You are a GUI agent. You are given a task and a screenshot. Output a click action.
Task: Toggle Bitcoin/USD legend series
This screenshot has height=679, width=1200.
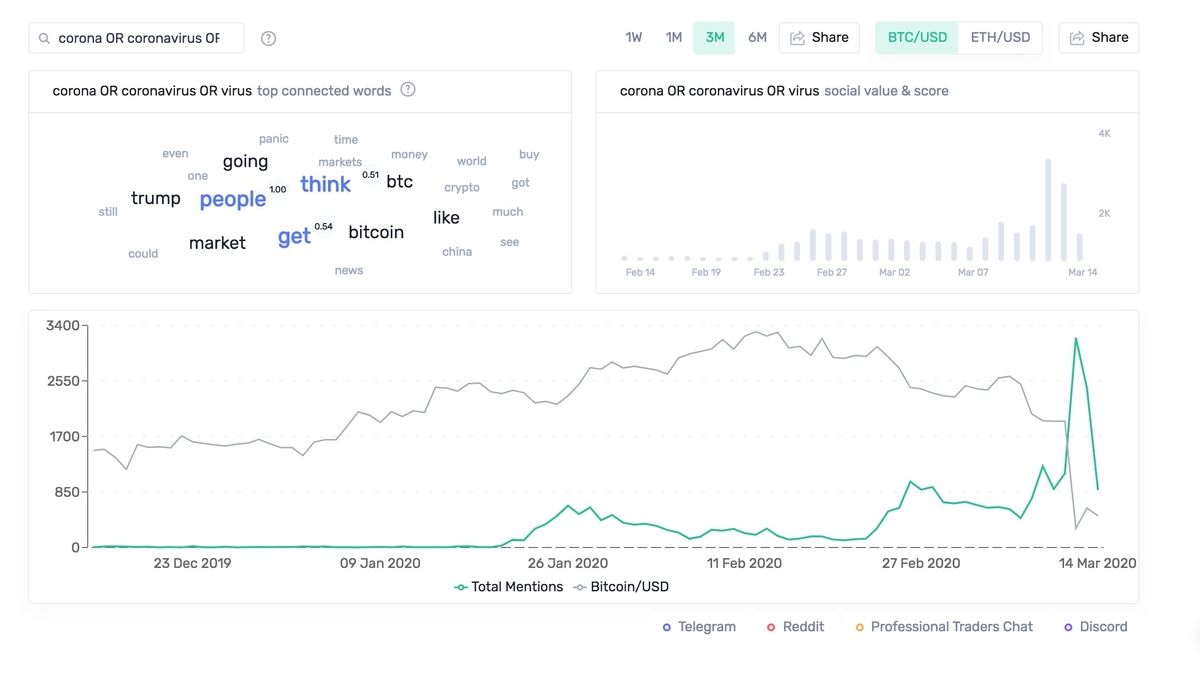click(621, 587)
